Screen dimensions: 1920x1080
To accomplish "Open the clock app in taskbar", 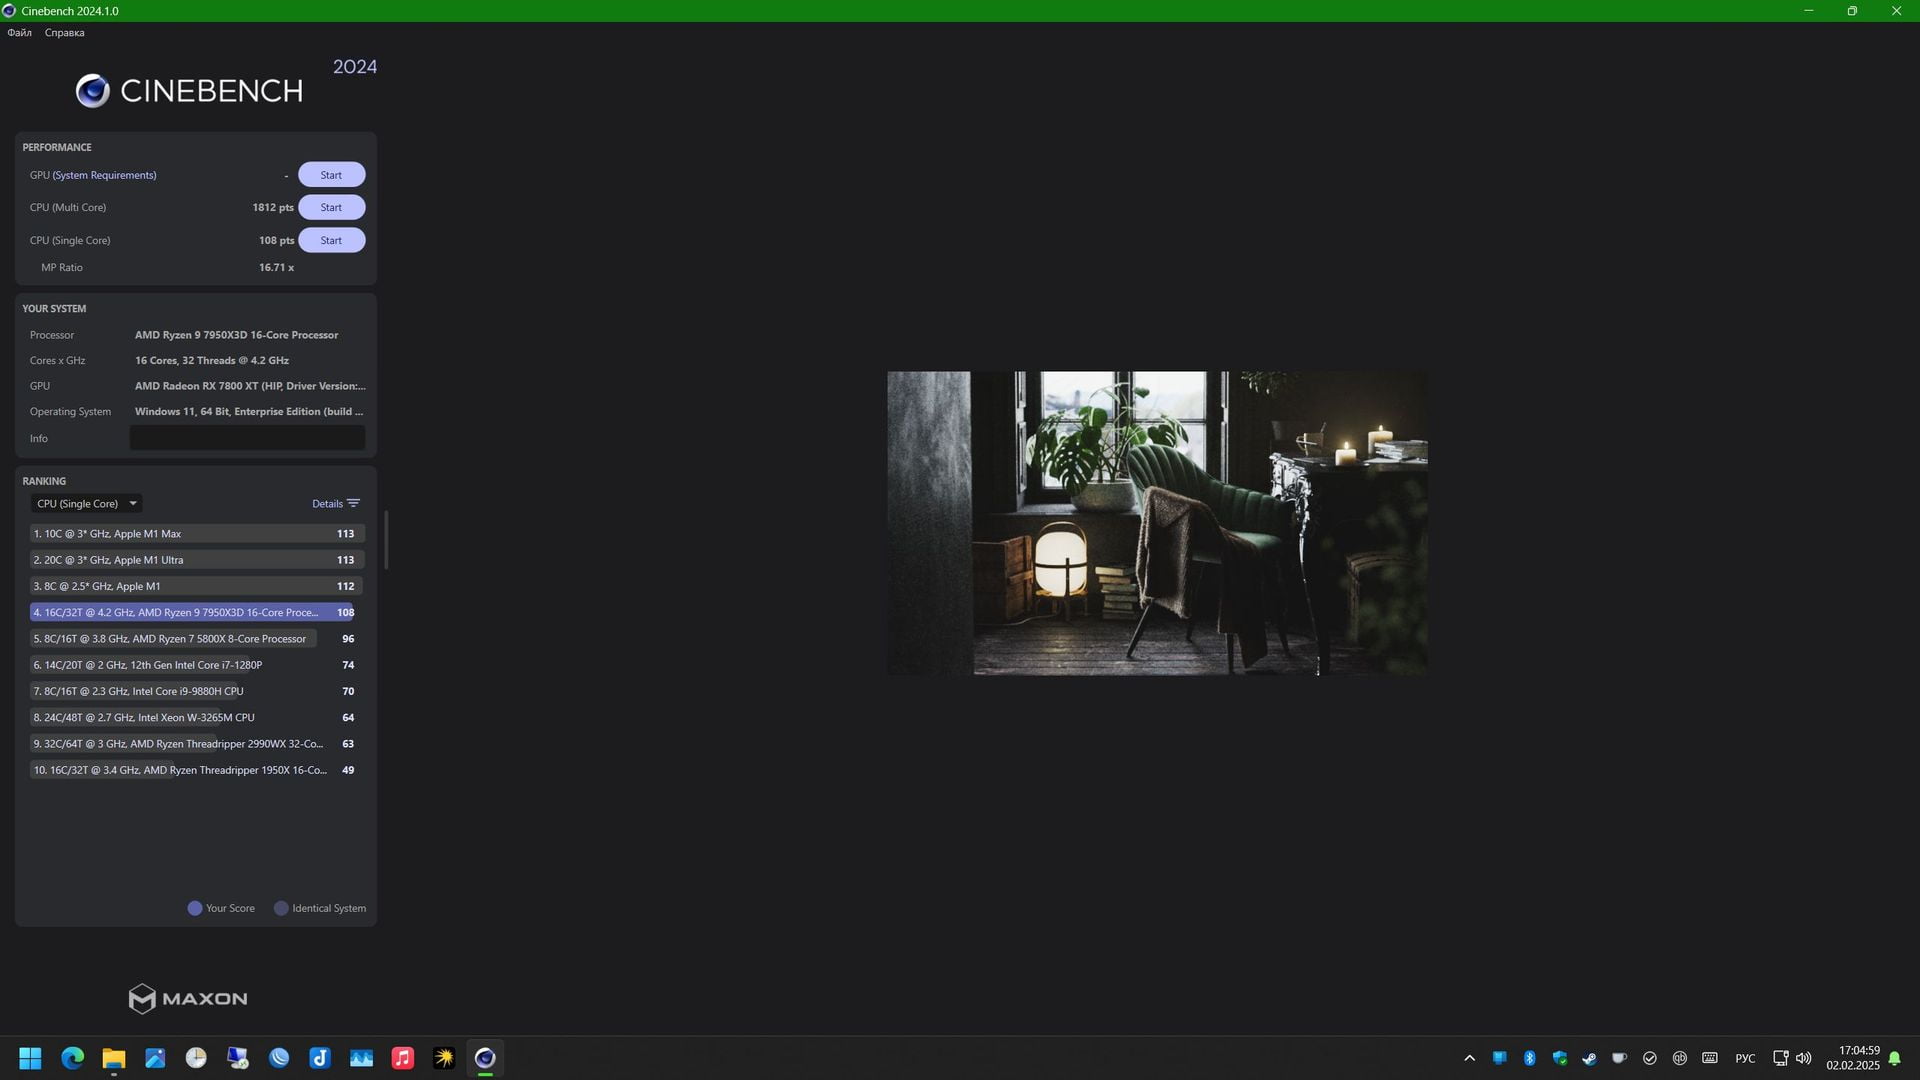I will point(196,1058).
